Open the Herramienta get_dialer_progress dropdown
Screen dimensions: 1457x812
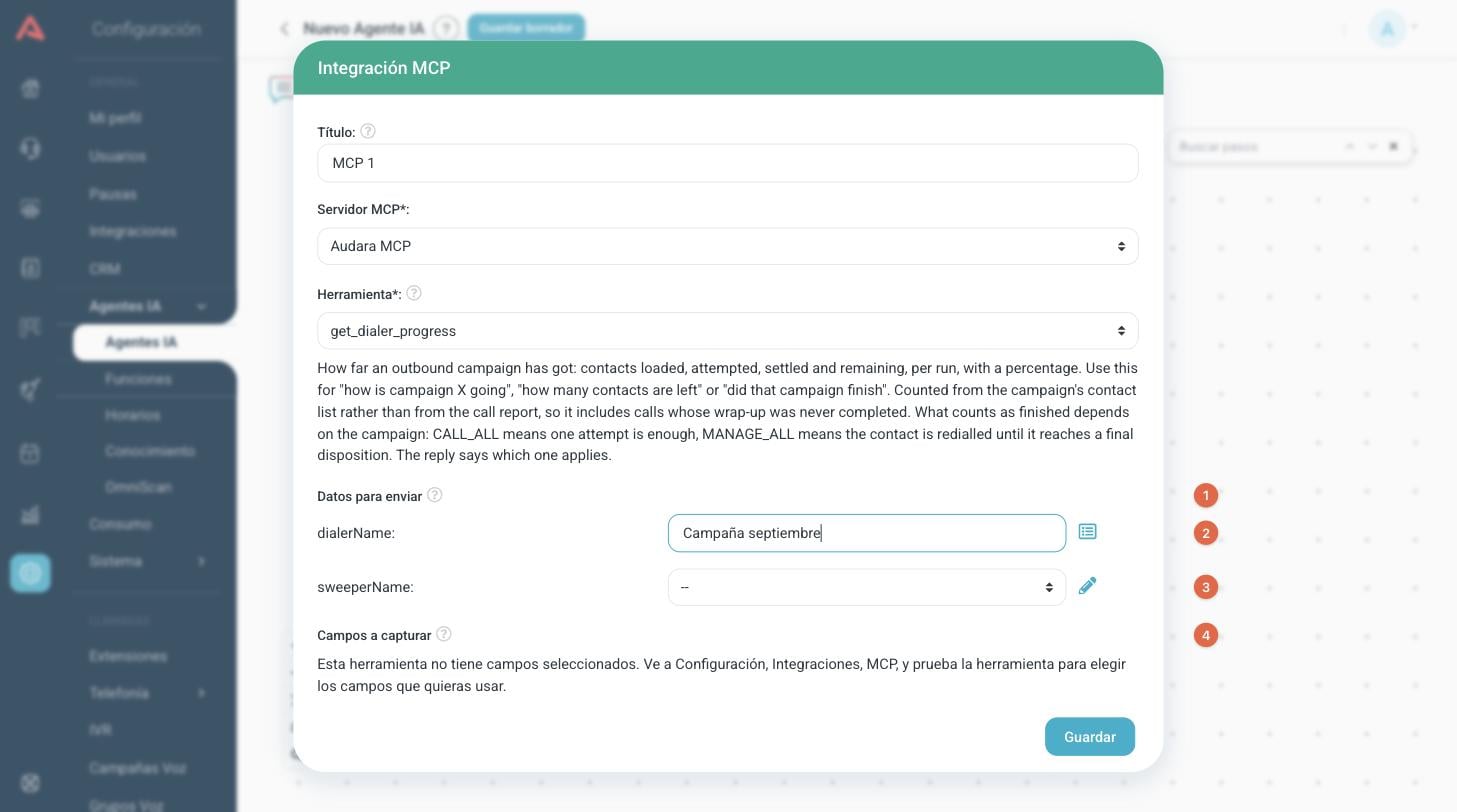(x=727, y=331)
